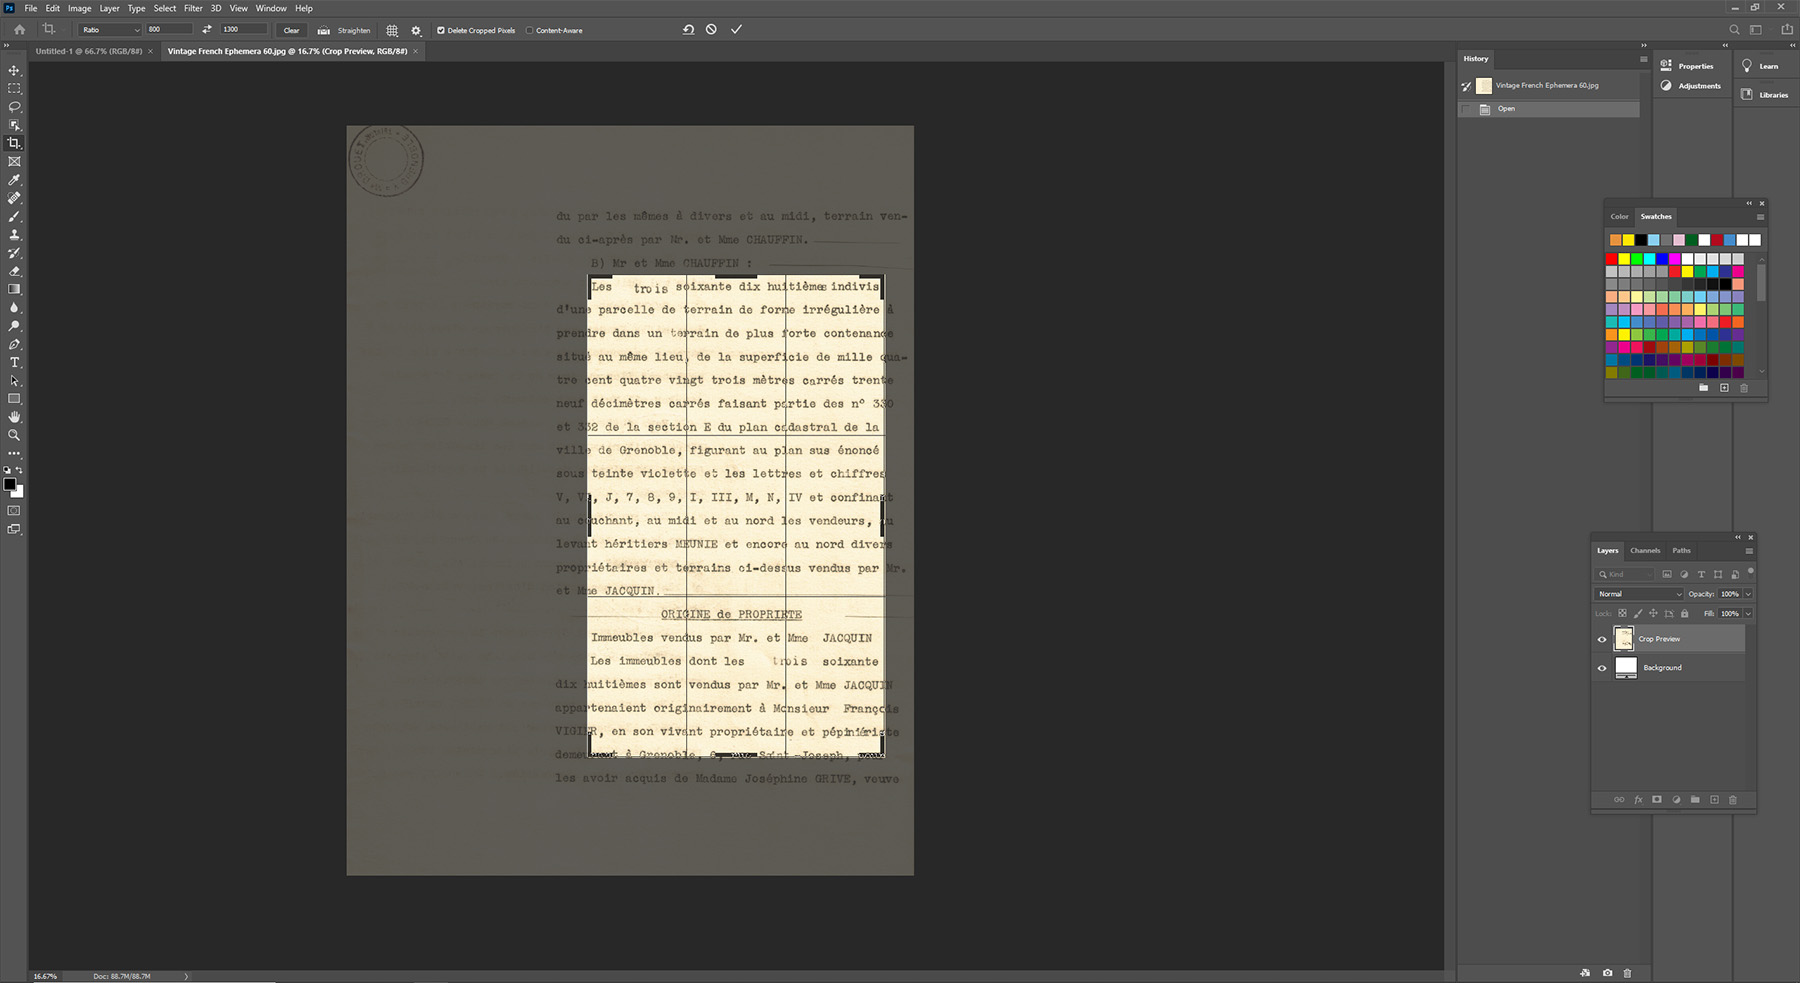
Task: Open crop overlay grid options
Action: click(x=392, y=30)
